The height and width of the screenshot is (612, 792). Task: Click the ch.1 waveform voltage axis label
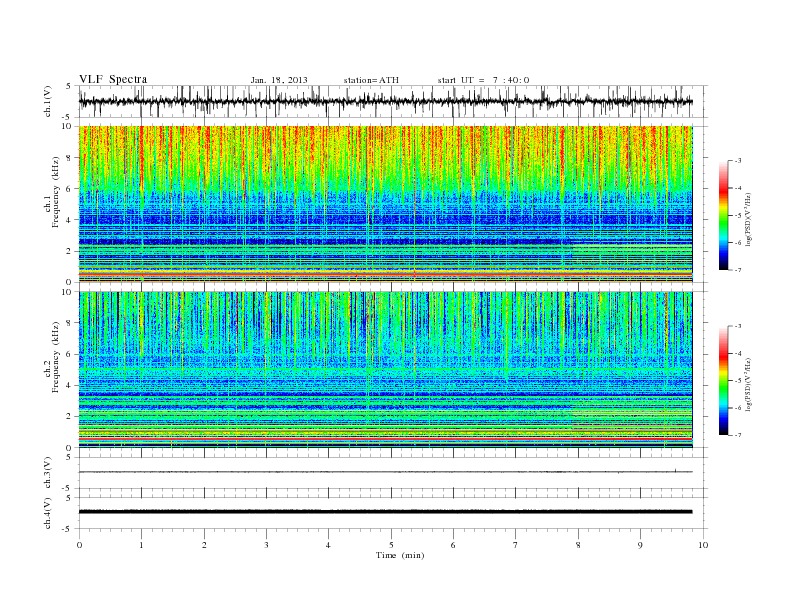[48, 101]
